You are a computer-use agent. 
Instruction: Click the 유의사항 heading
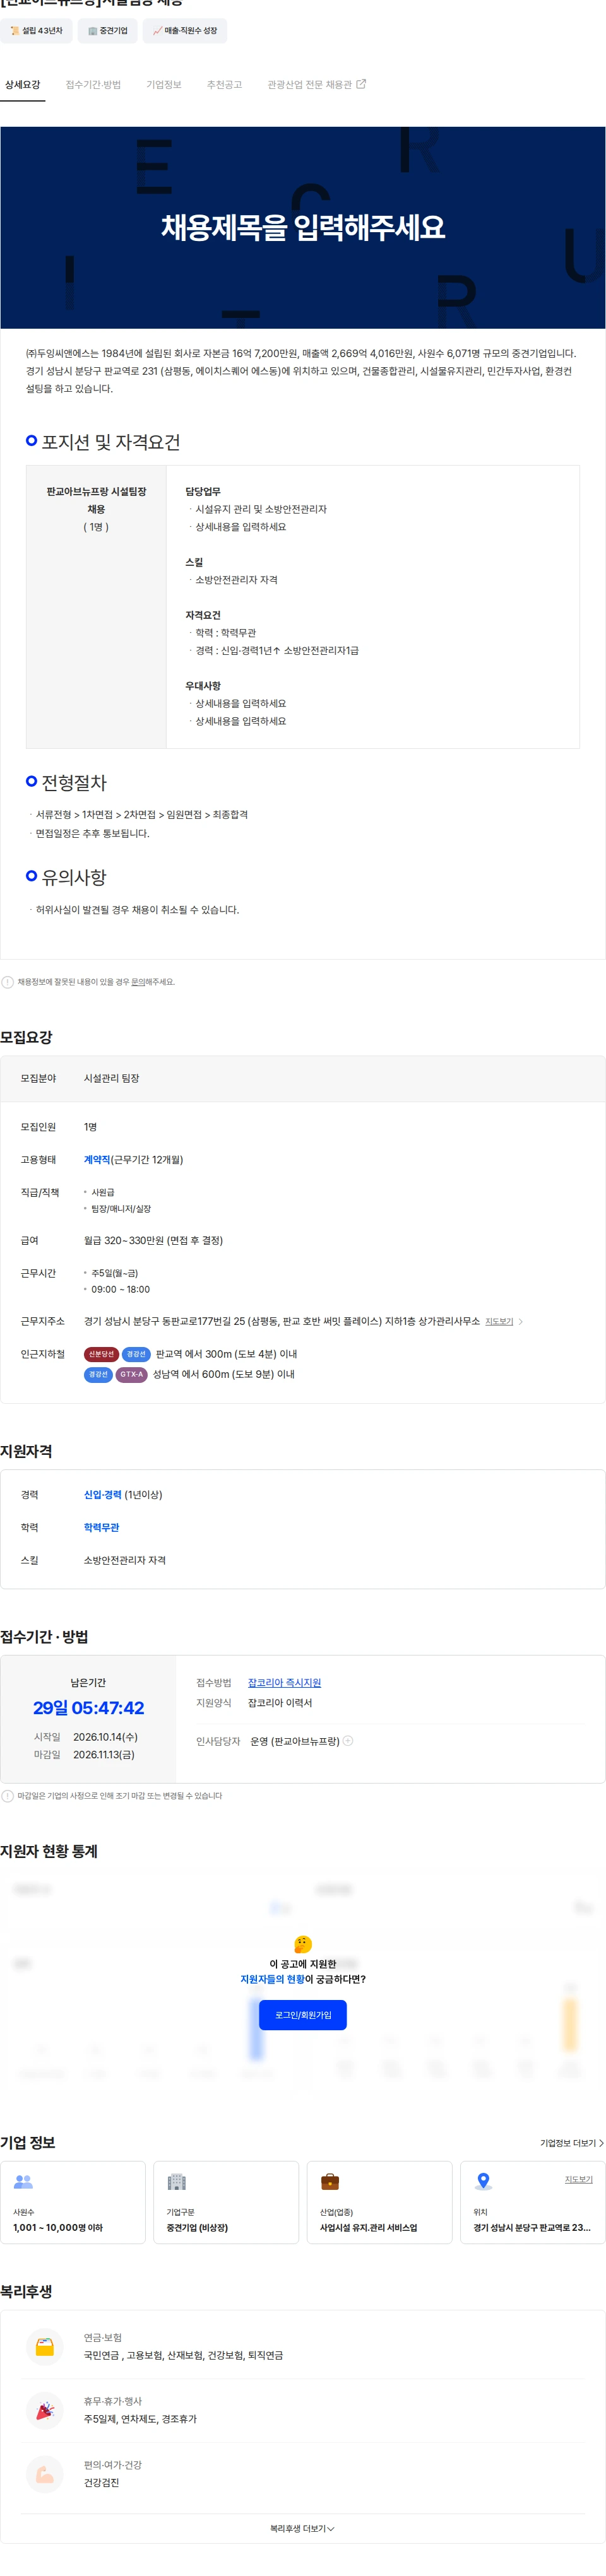click(74, 877)
